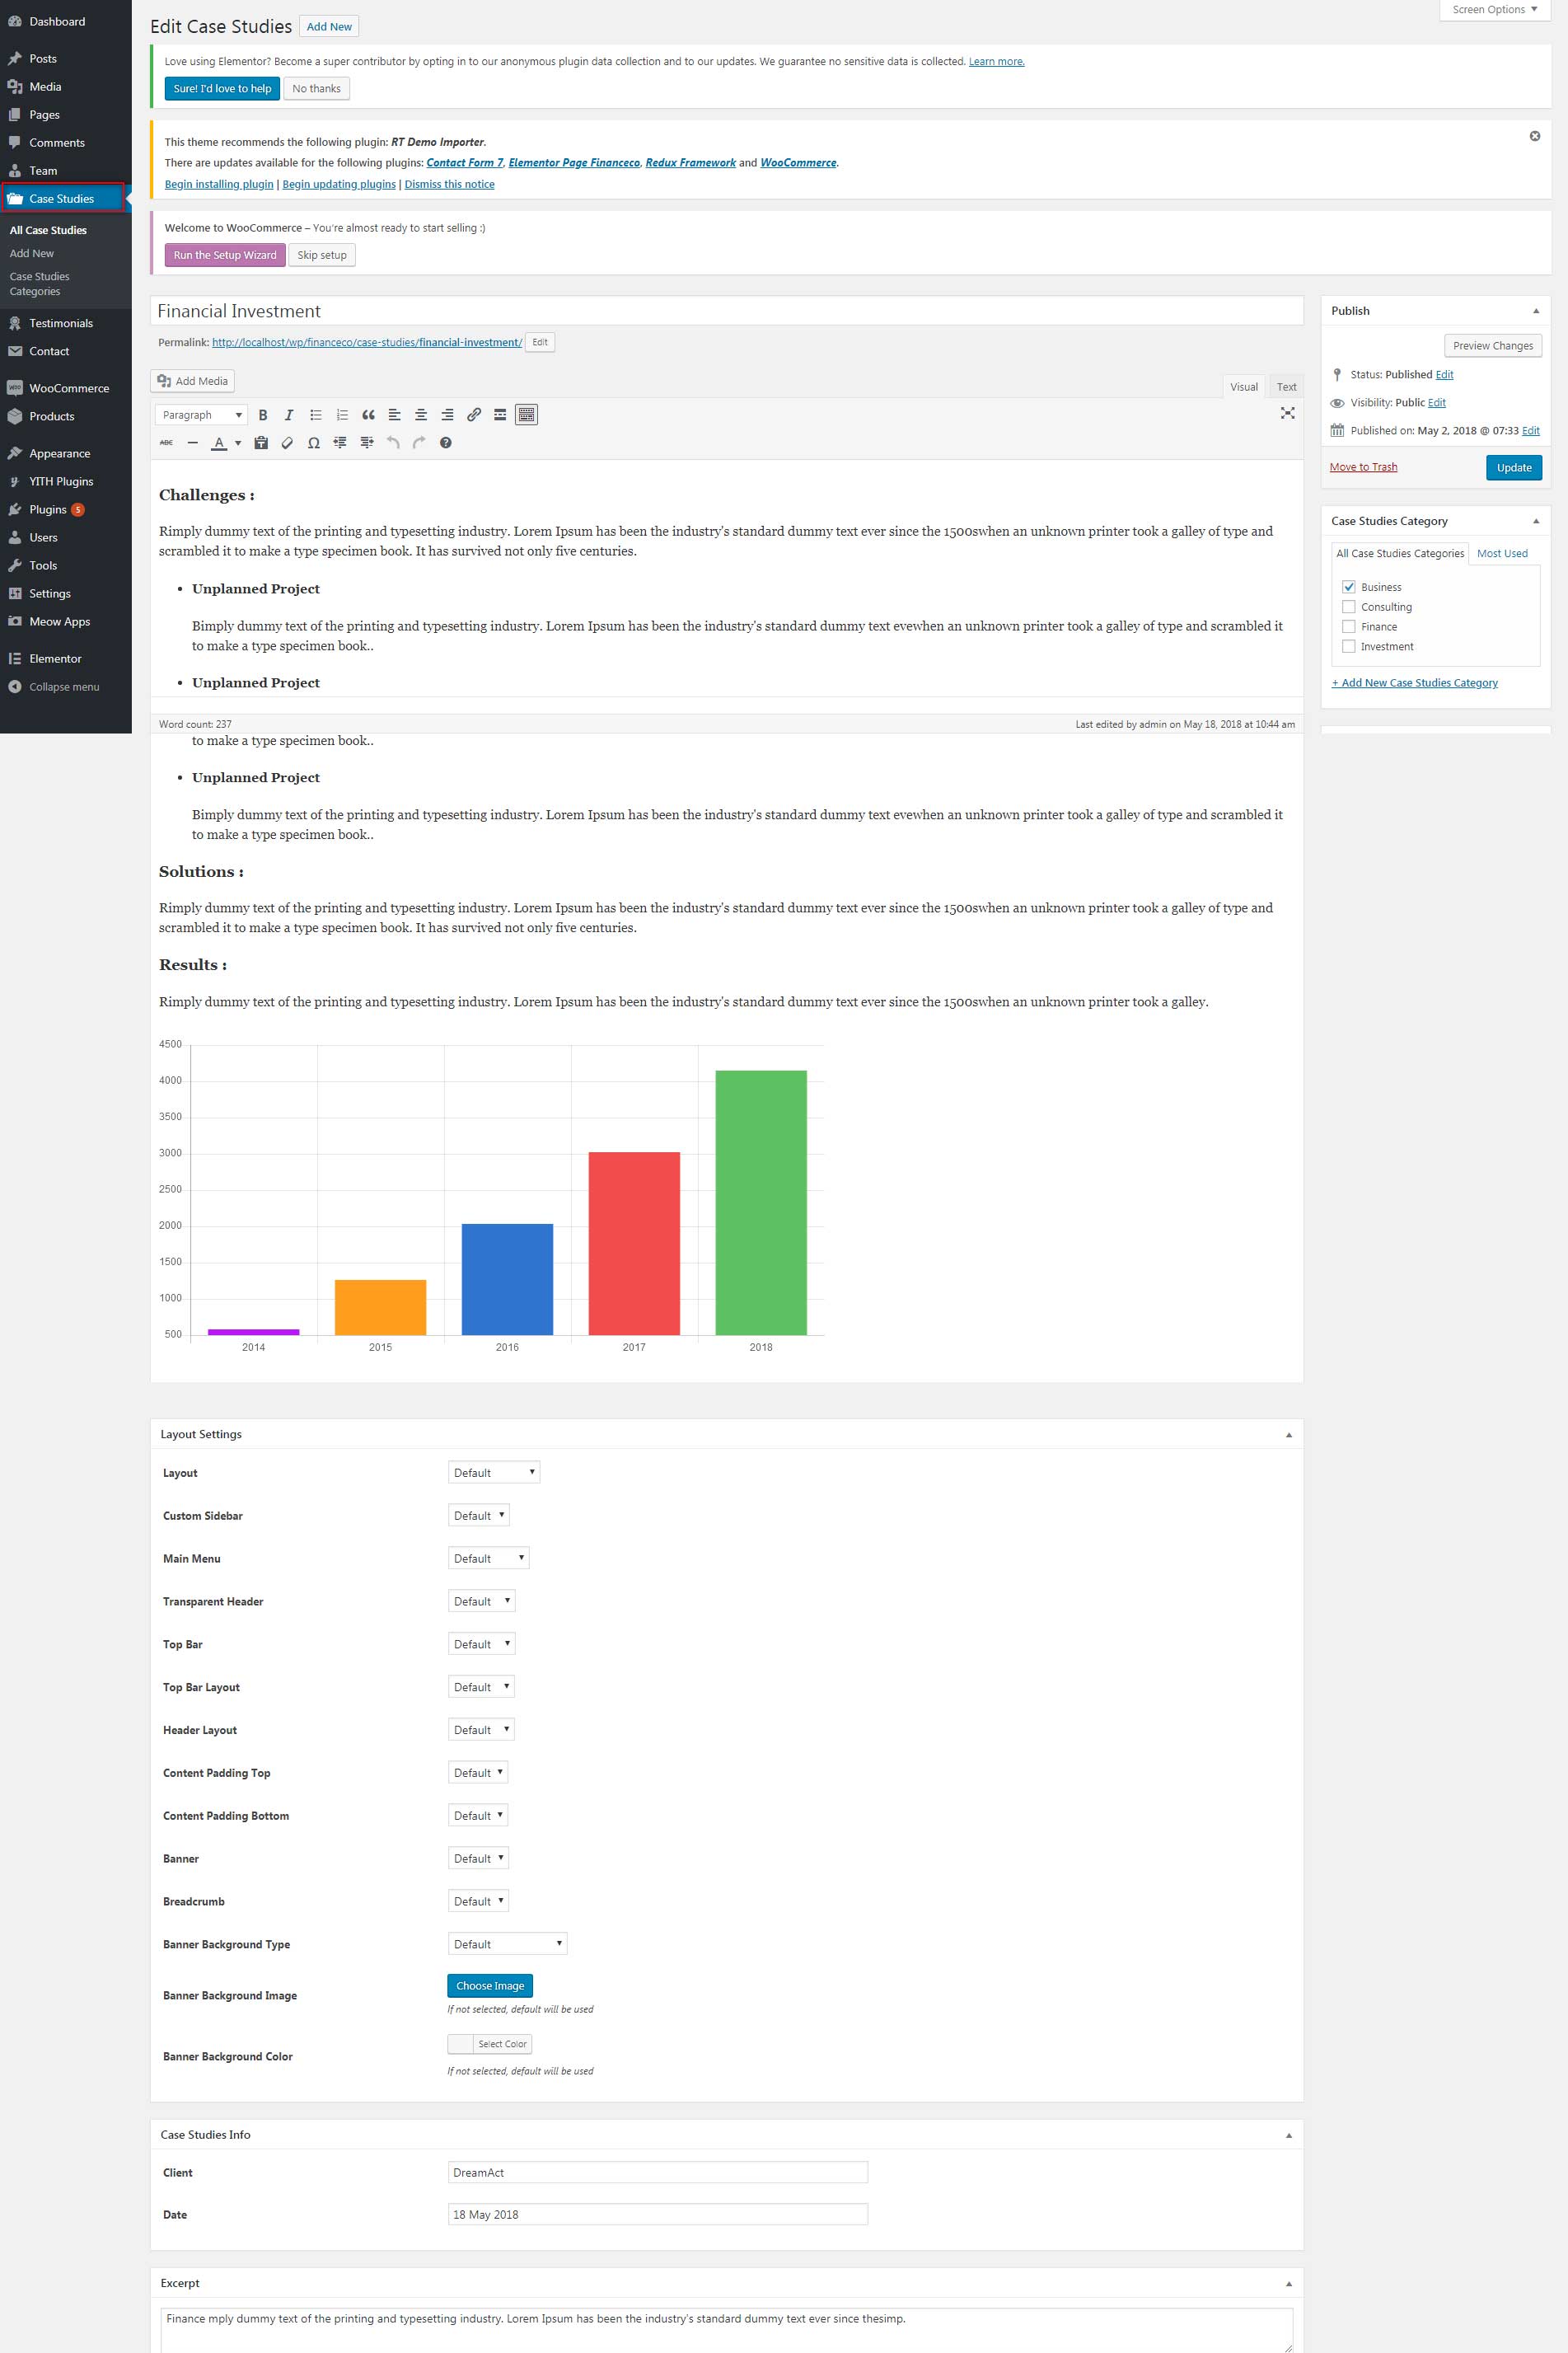The height and width of the screenshot is (2353, 1568).
Task: Check the Investment category
Action: [1349, 647]
